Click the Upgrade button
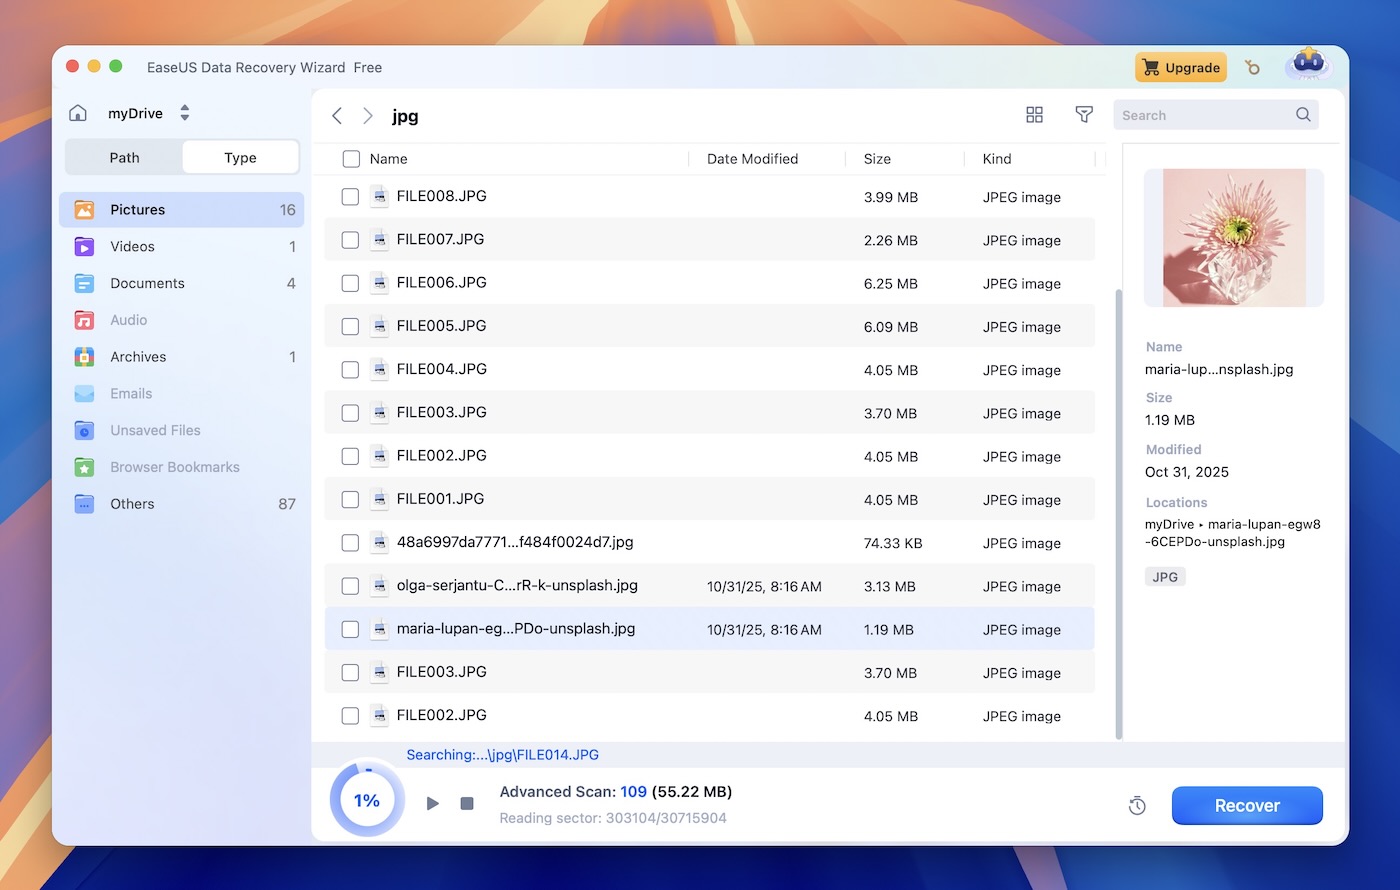This screenshot has height=890, width=1400. coord(1180,67)
